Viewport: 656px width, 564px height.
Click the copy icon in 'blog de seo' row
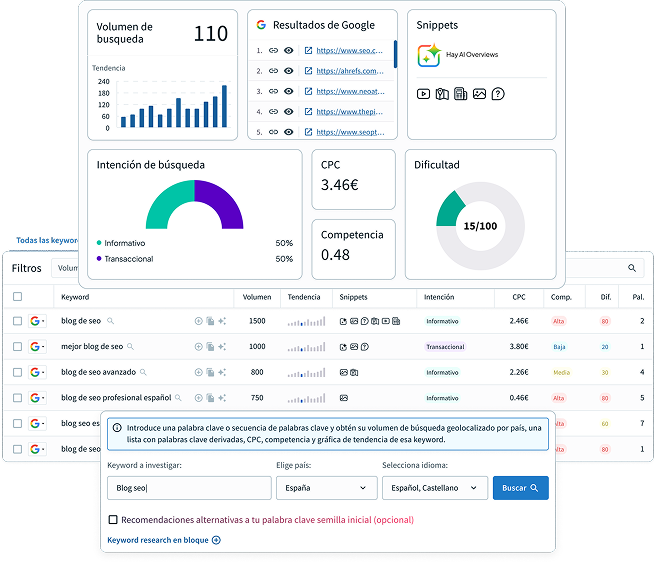pos(210,321)
